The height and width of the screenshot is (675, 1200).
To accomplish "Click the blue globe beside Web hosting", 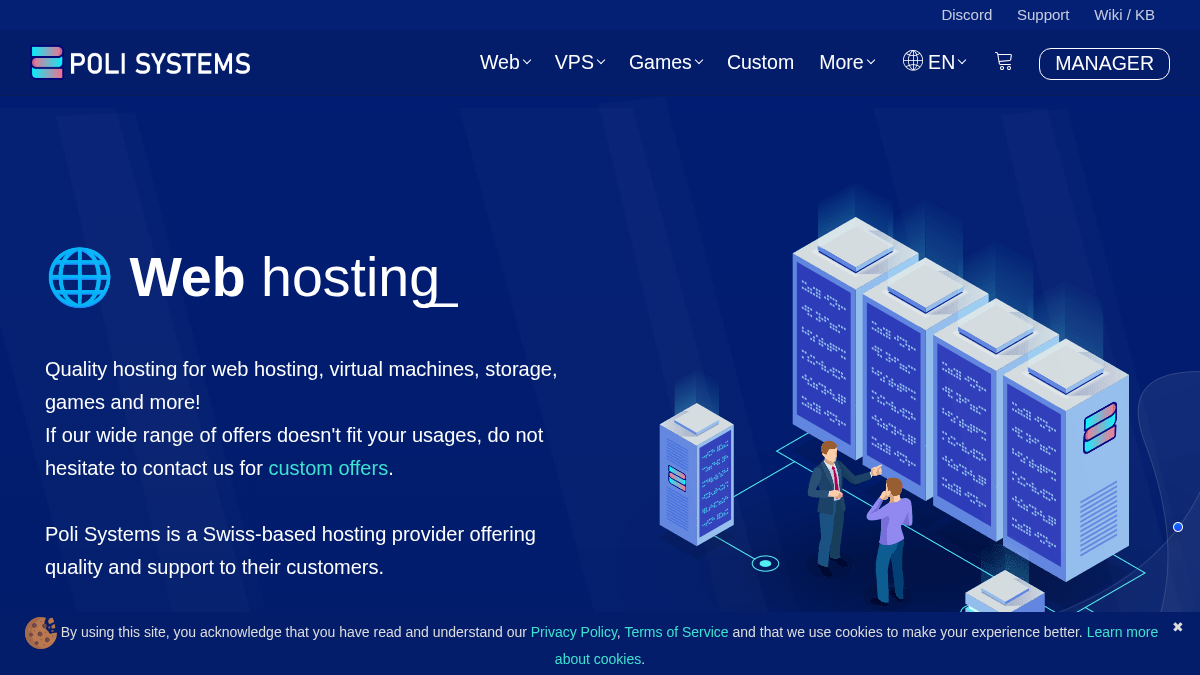I will click(x=79, y=277).
